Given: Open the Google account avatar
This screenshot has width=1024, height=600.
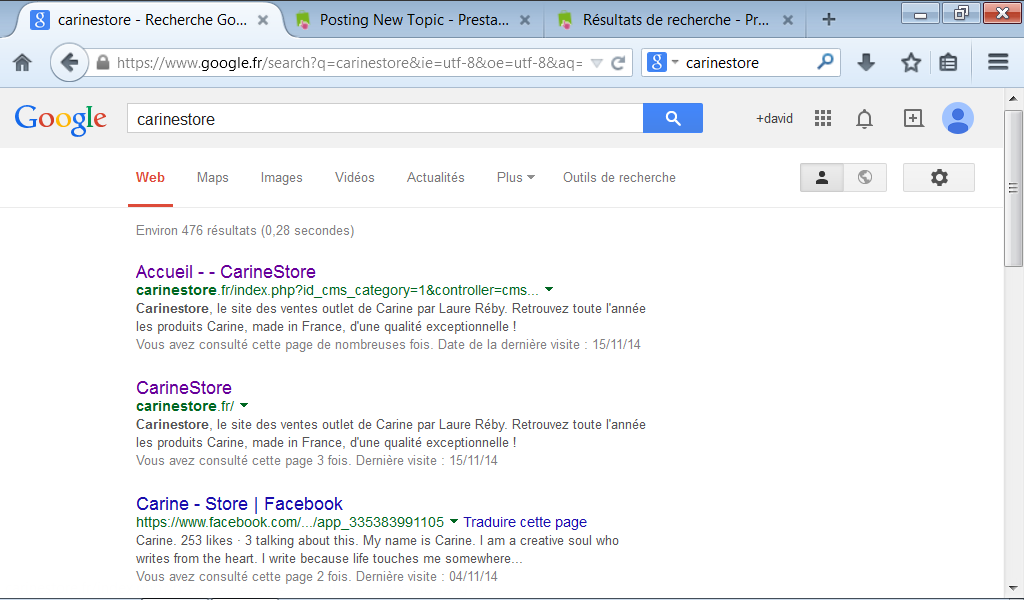Looking at the screenshot, I should tap(957, 118).
